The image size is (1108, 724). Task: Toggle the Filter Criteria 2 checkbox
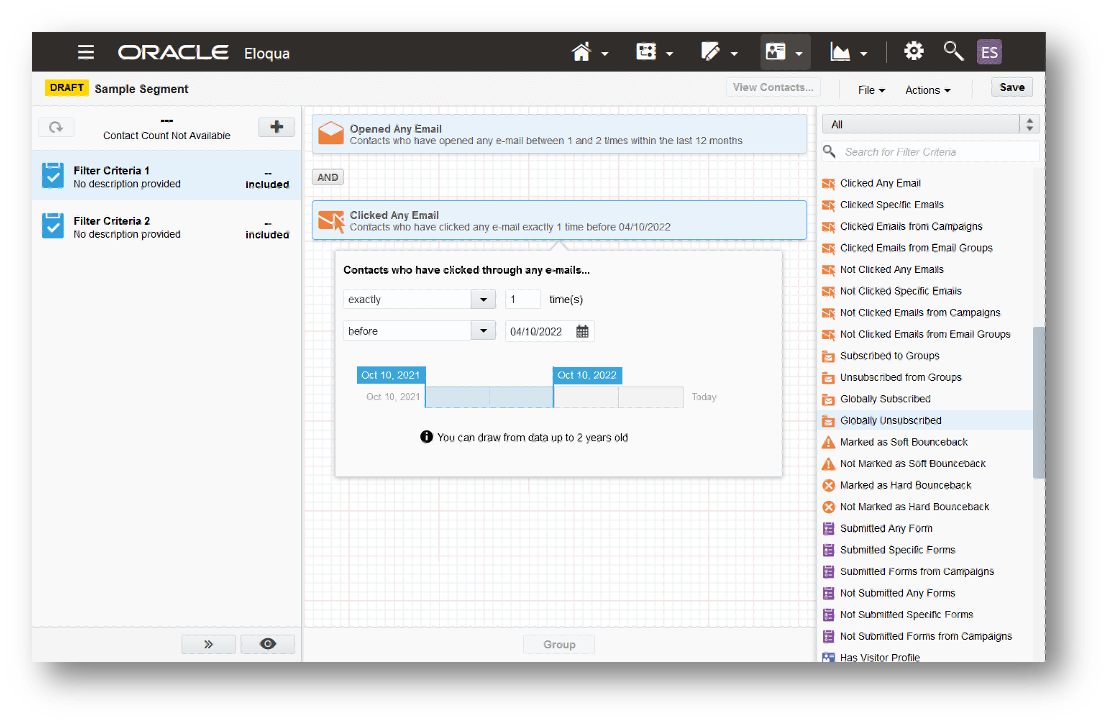point(54,226)
